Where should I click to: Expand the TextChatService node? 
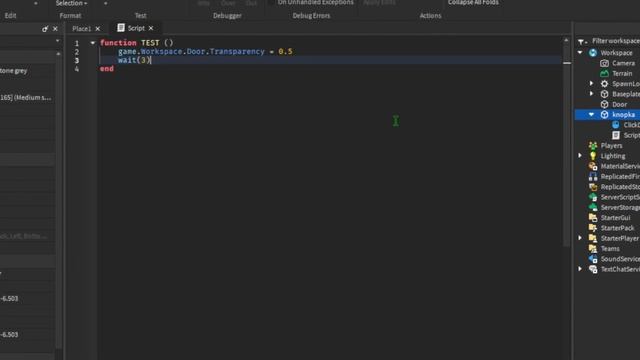580,269
